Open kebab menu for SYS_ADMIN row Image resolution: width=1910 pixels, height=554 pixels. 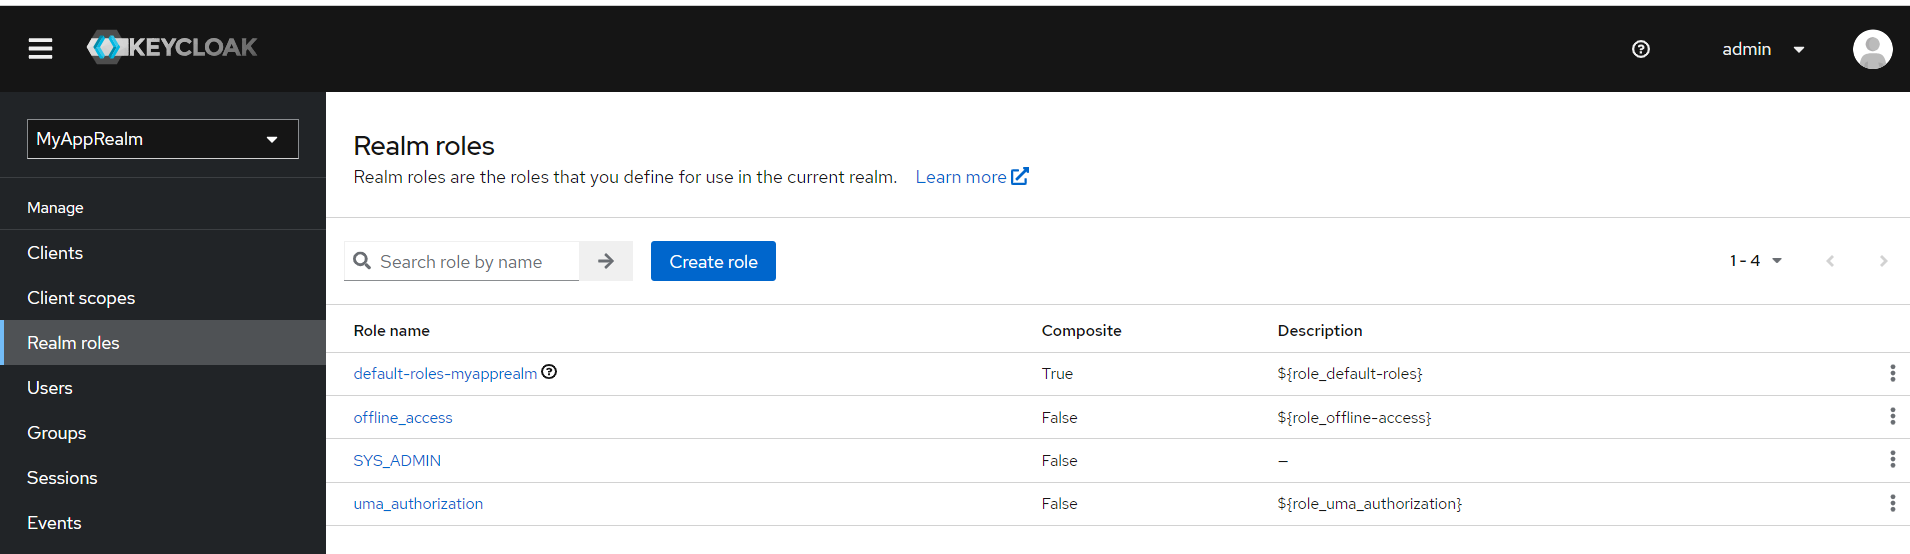pyautogui.click(x=1892, y=459)
